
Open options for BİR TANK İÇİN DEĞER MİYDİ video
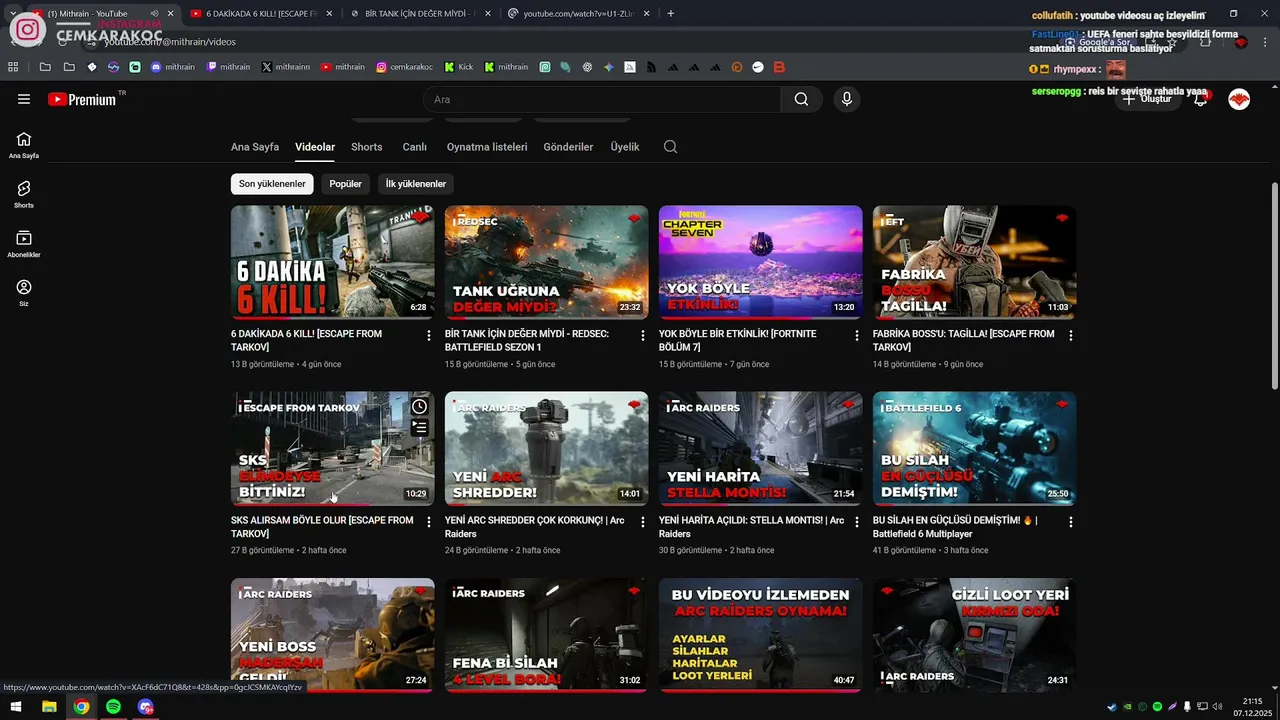point(643,335)
